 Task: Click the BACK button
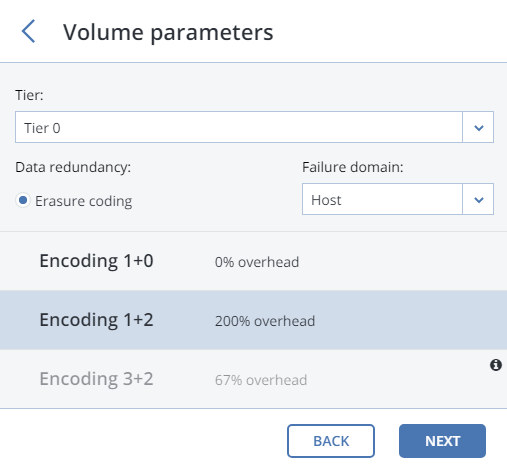coord(331,441)
